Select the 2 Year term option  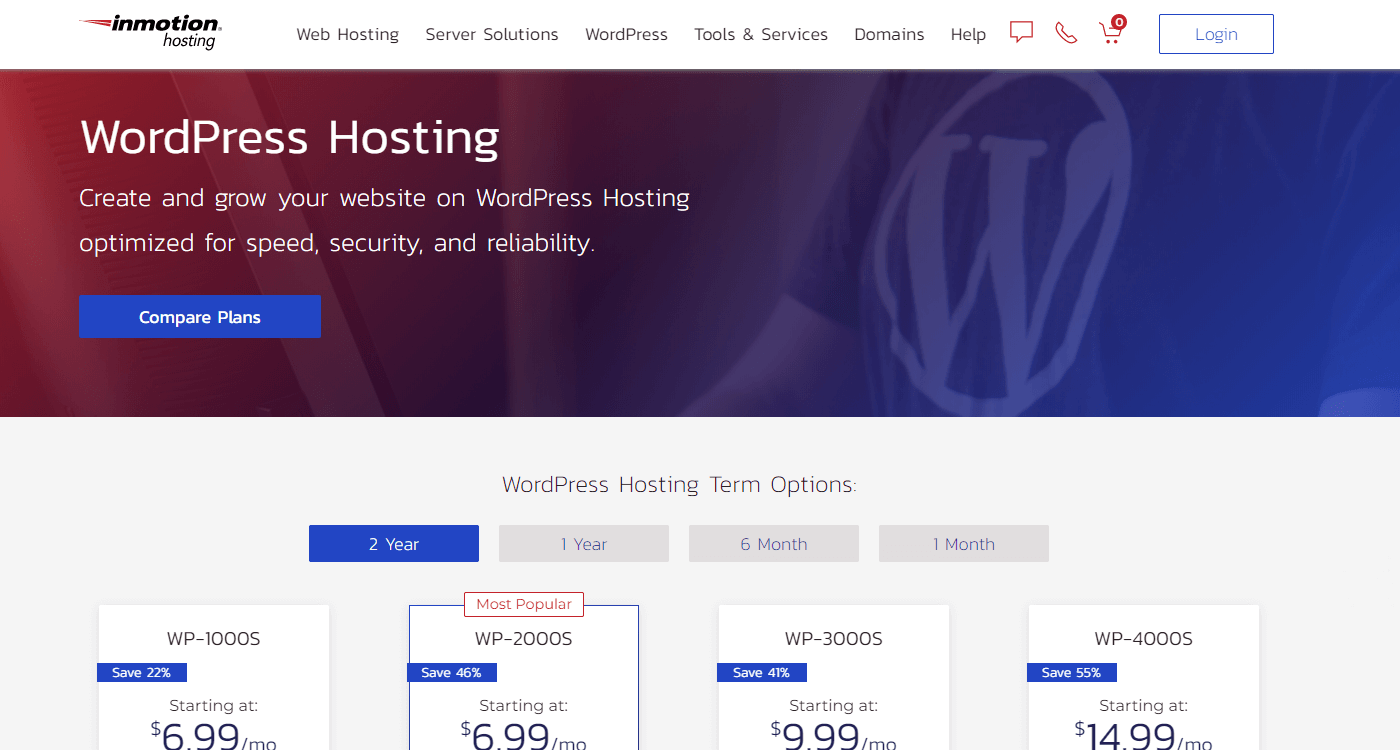coord(394,543)
